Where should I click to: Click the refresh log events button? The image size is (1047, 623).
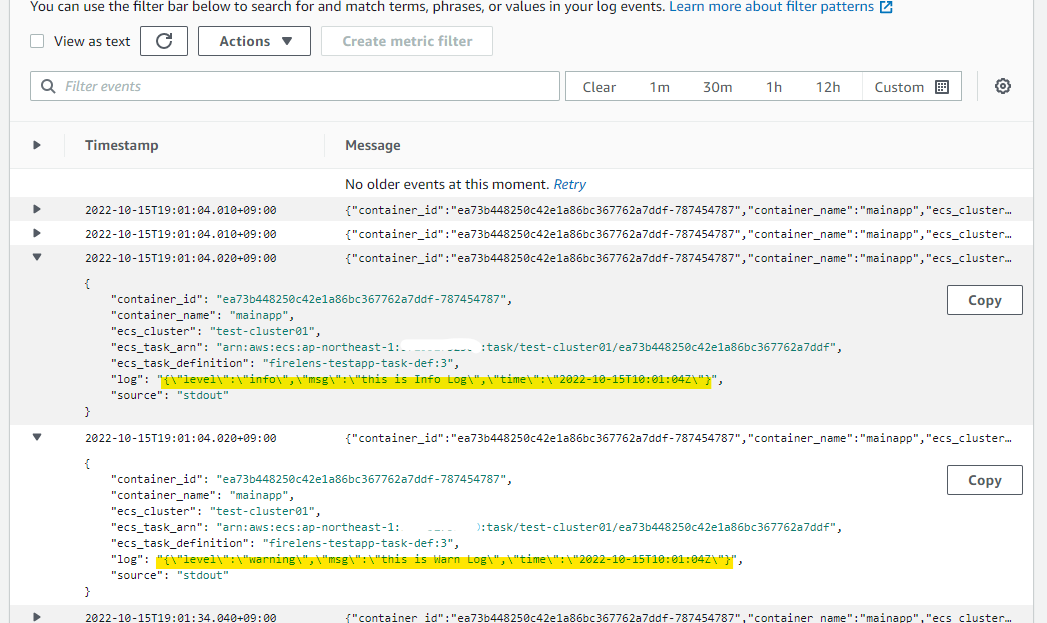(x=164, y=41)
